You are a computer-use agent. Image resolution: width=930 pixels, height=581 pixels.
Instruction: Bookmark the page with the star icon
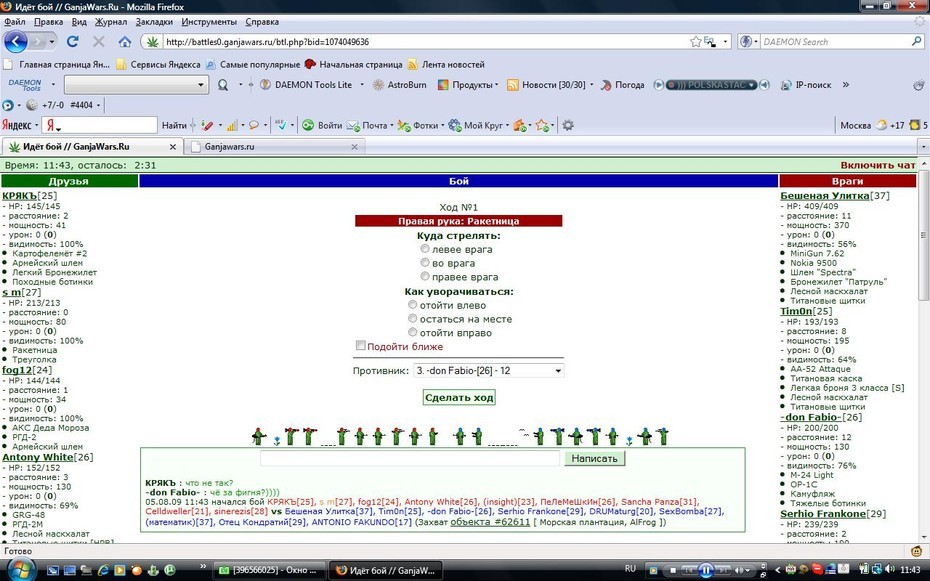(x=696, y=42)
